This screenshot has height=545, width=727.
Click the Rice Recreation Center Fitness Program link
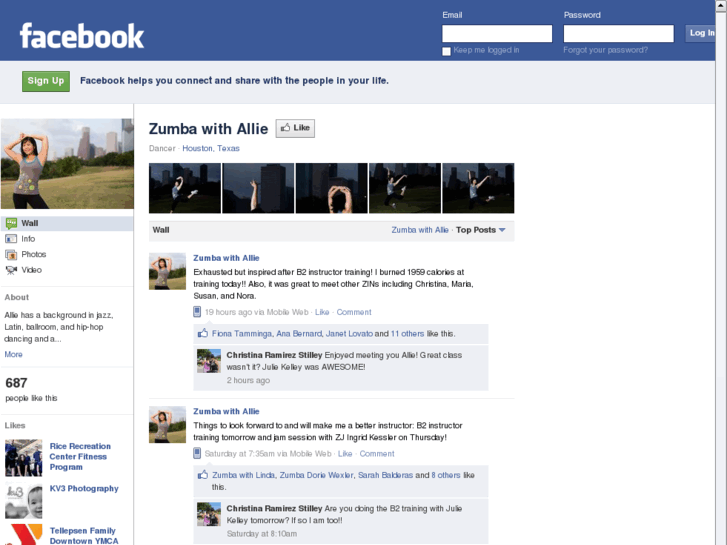(80, 456)
